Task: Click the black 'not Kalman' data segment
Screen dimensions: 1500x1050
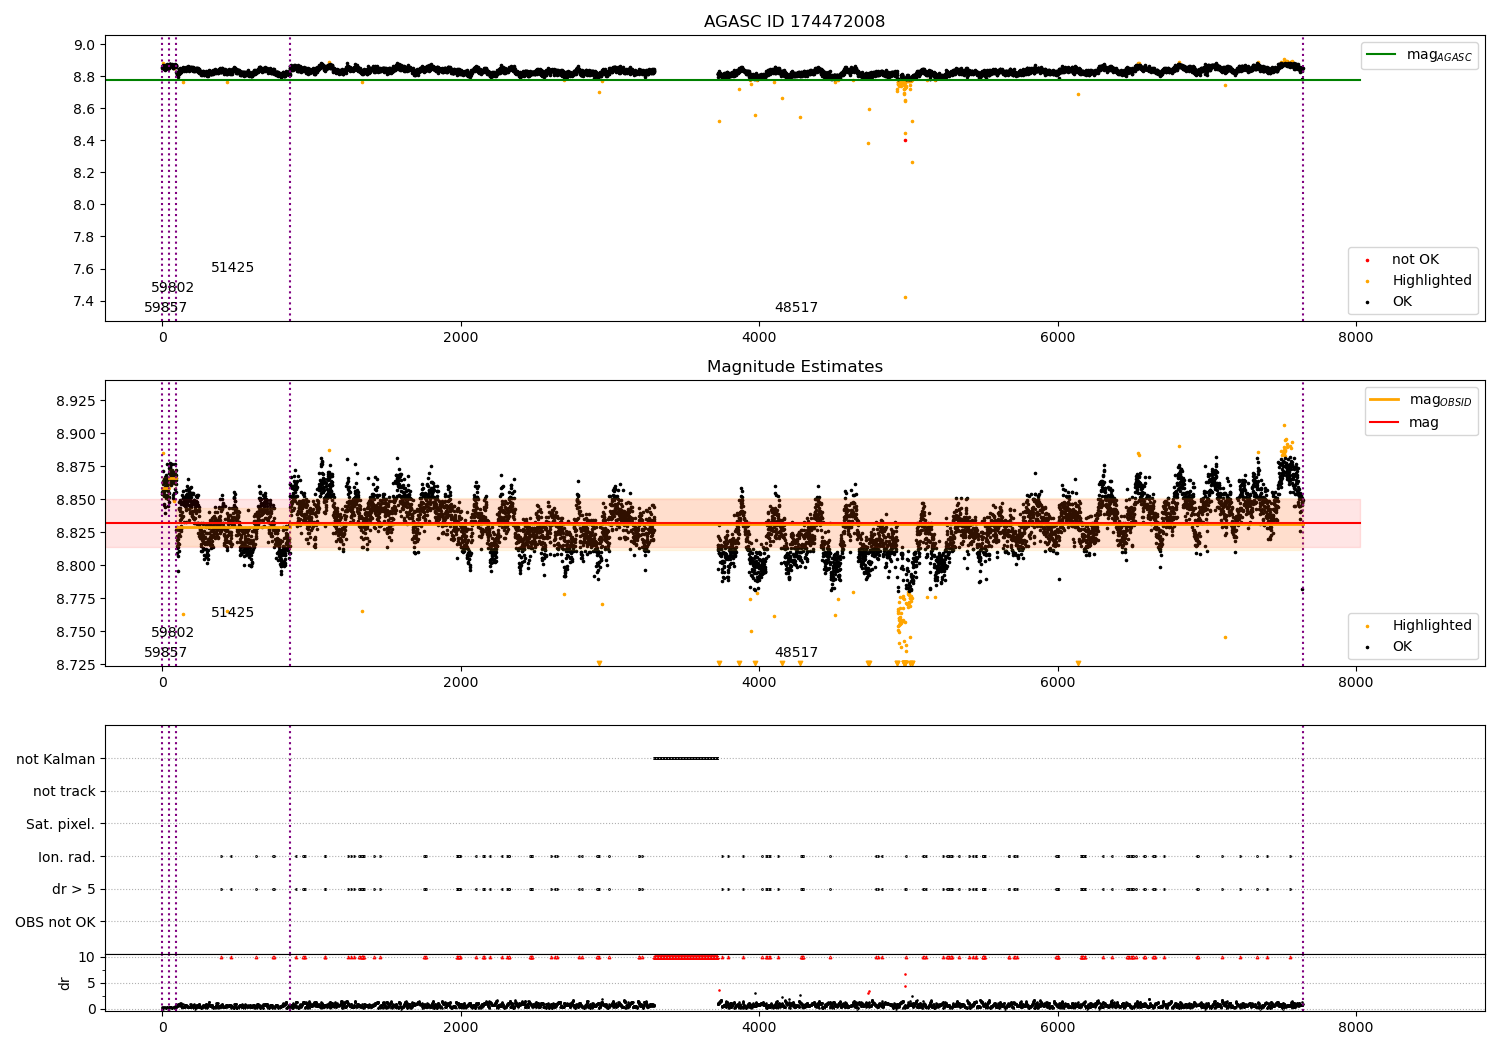Action: [x=686, y=758]
